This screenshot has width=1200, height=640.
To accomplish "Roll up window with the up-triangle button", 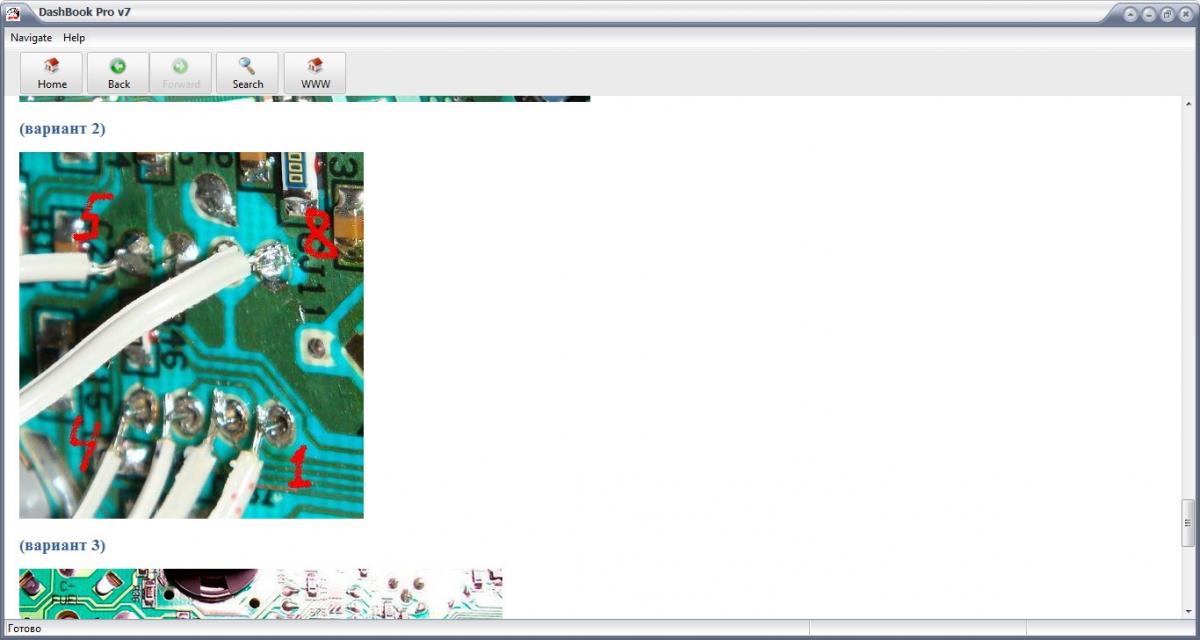I will point(1130,14).
